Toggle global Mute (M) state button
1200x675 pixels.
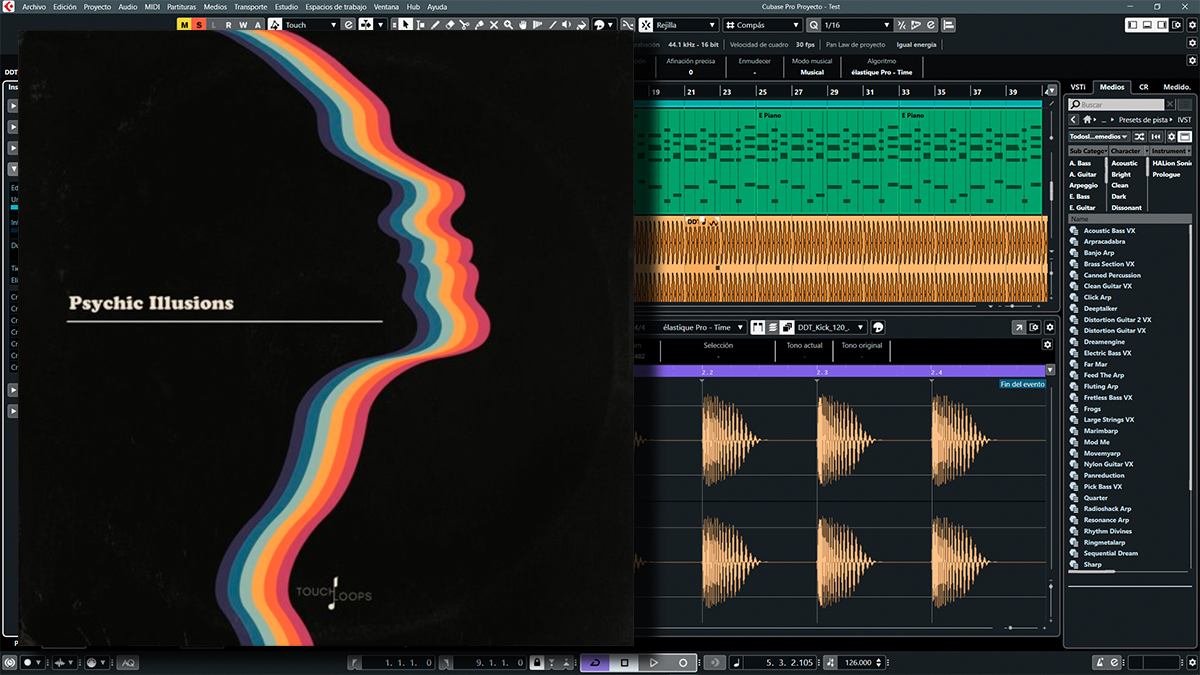point(185,24)
